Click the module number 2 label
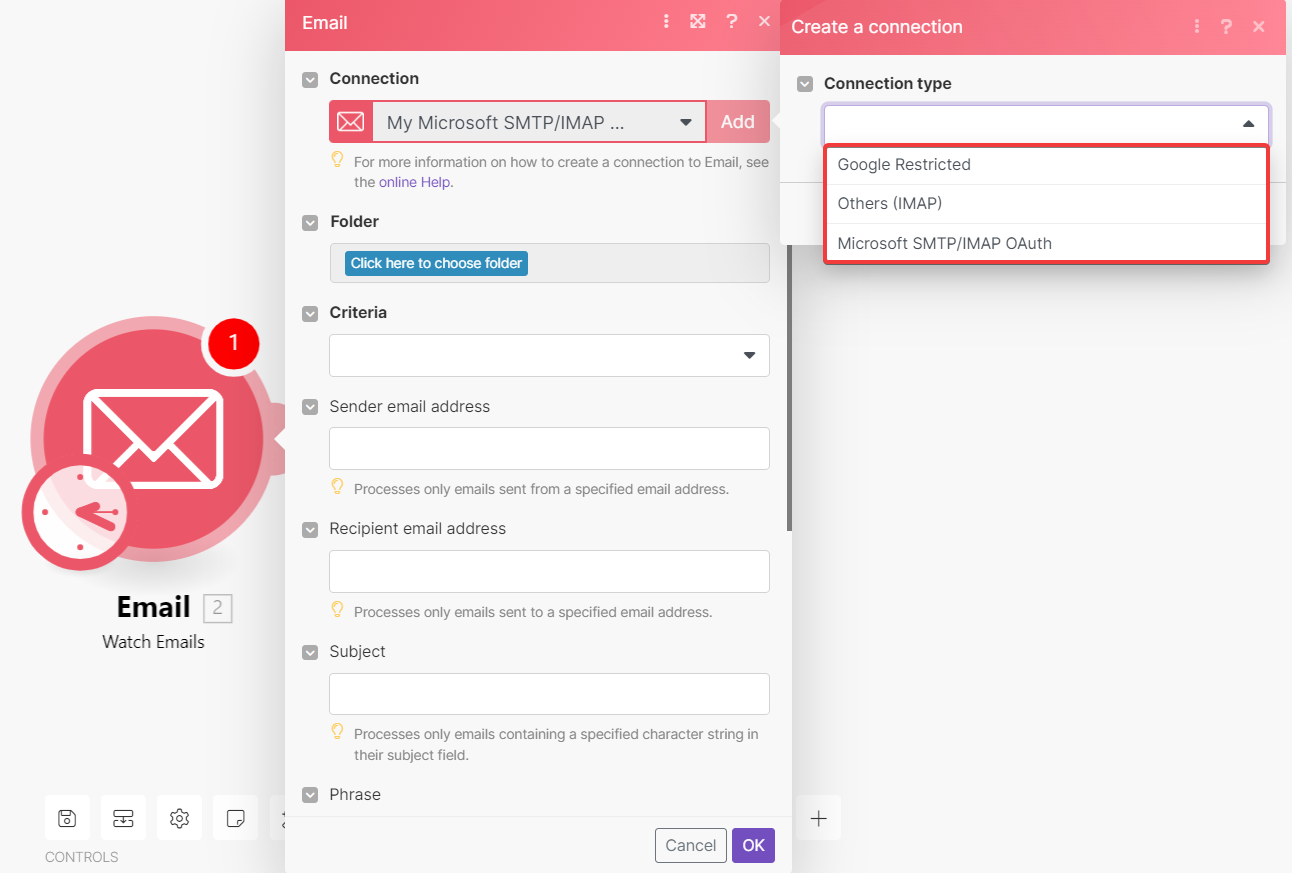The height and width of the screenshot is (873, 1292). (218, 608)
